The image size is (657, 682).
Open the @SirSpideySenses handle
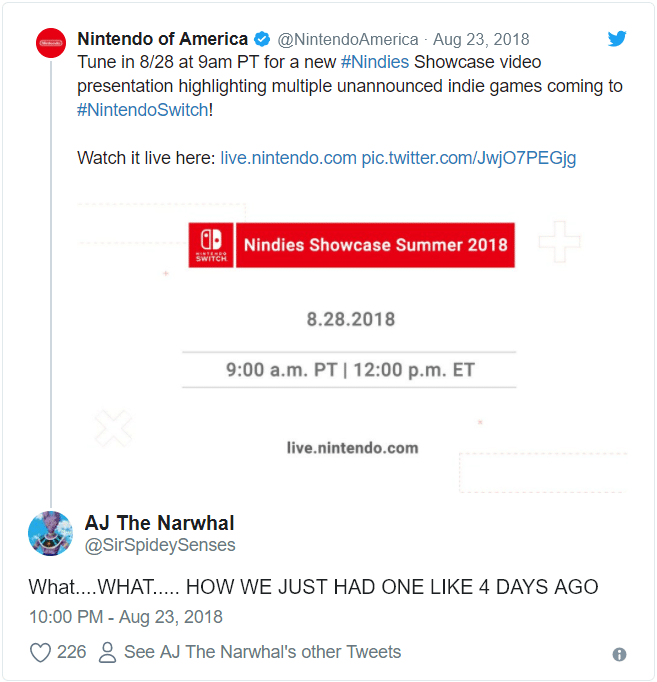160,545
